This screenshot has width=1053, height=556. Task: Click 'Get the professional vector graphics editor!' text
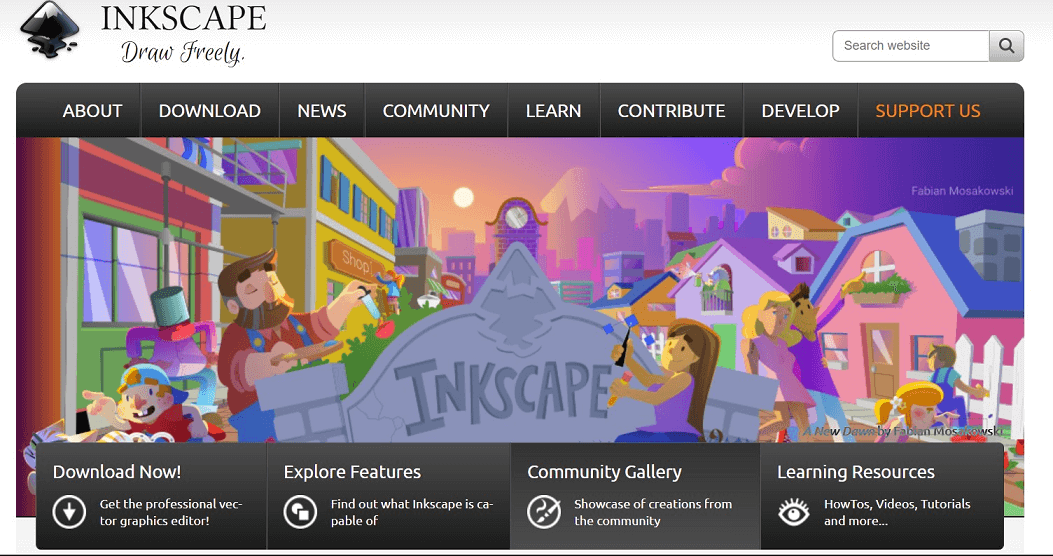tap(171, 512)
